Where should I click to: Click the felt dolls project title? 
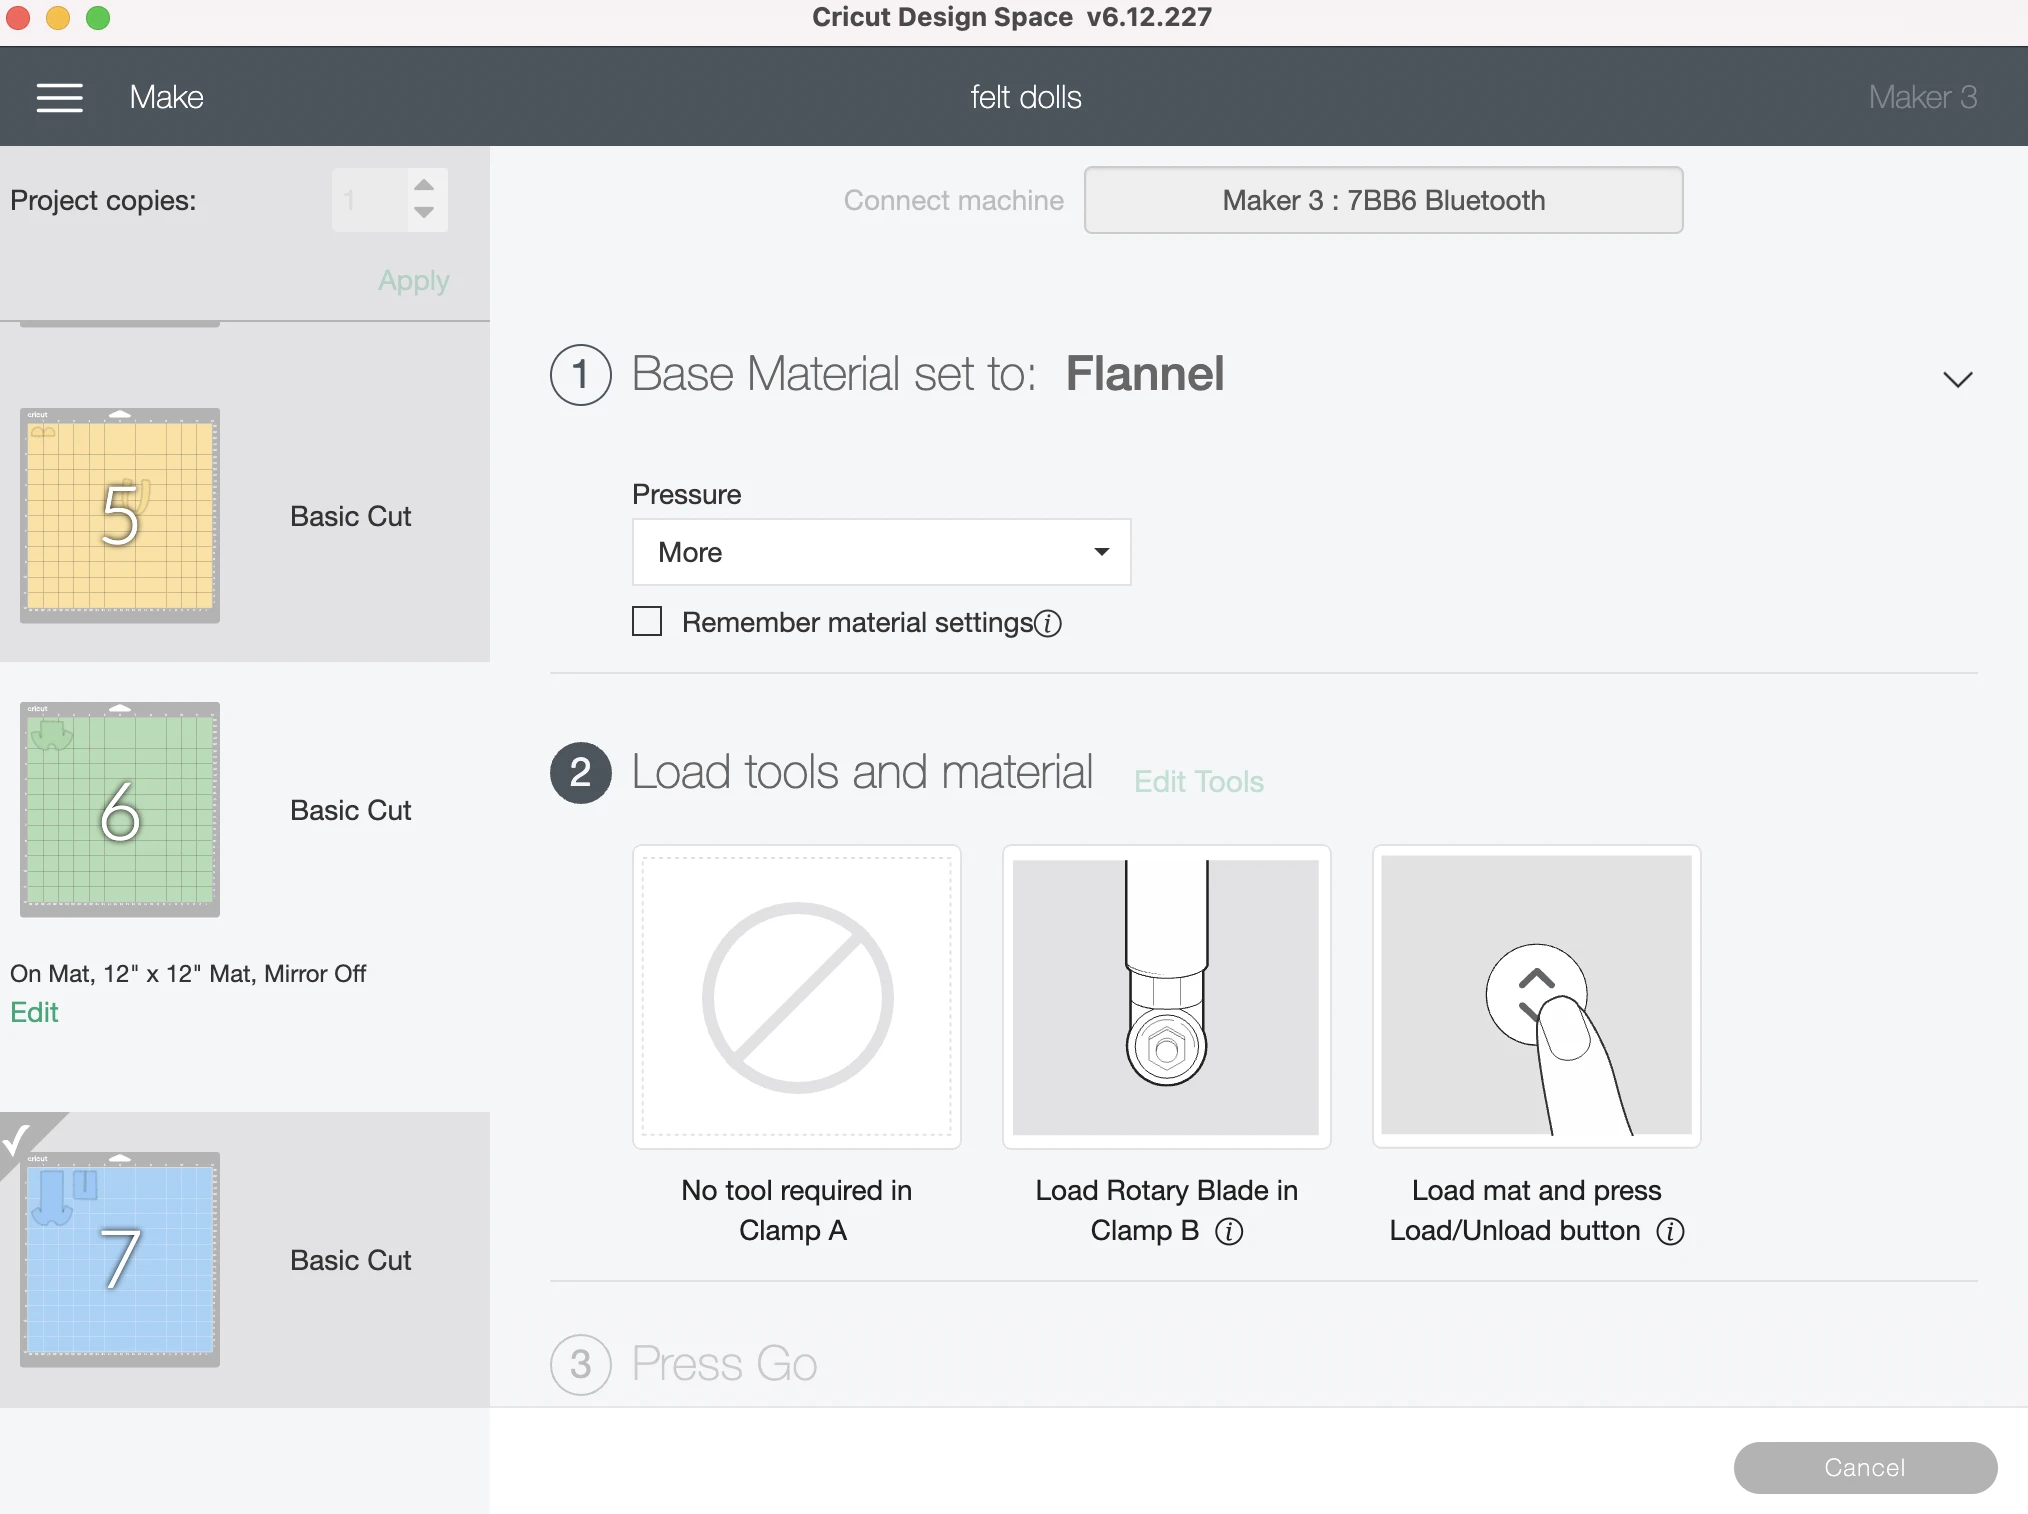[x=1026, y=97]
